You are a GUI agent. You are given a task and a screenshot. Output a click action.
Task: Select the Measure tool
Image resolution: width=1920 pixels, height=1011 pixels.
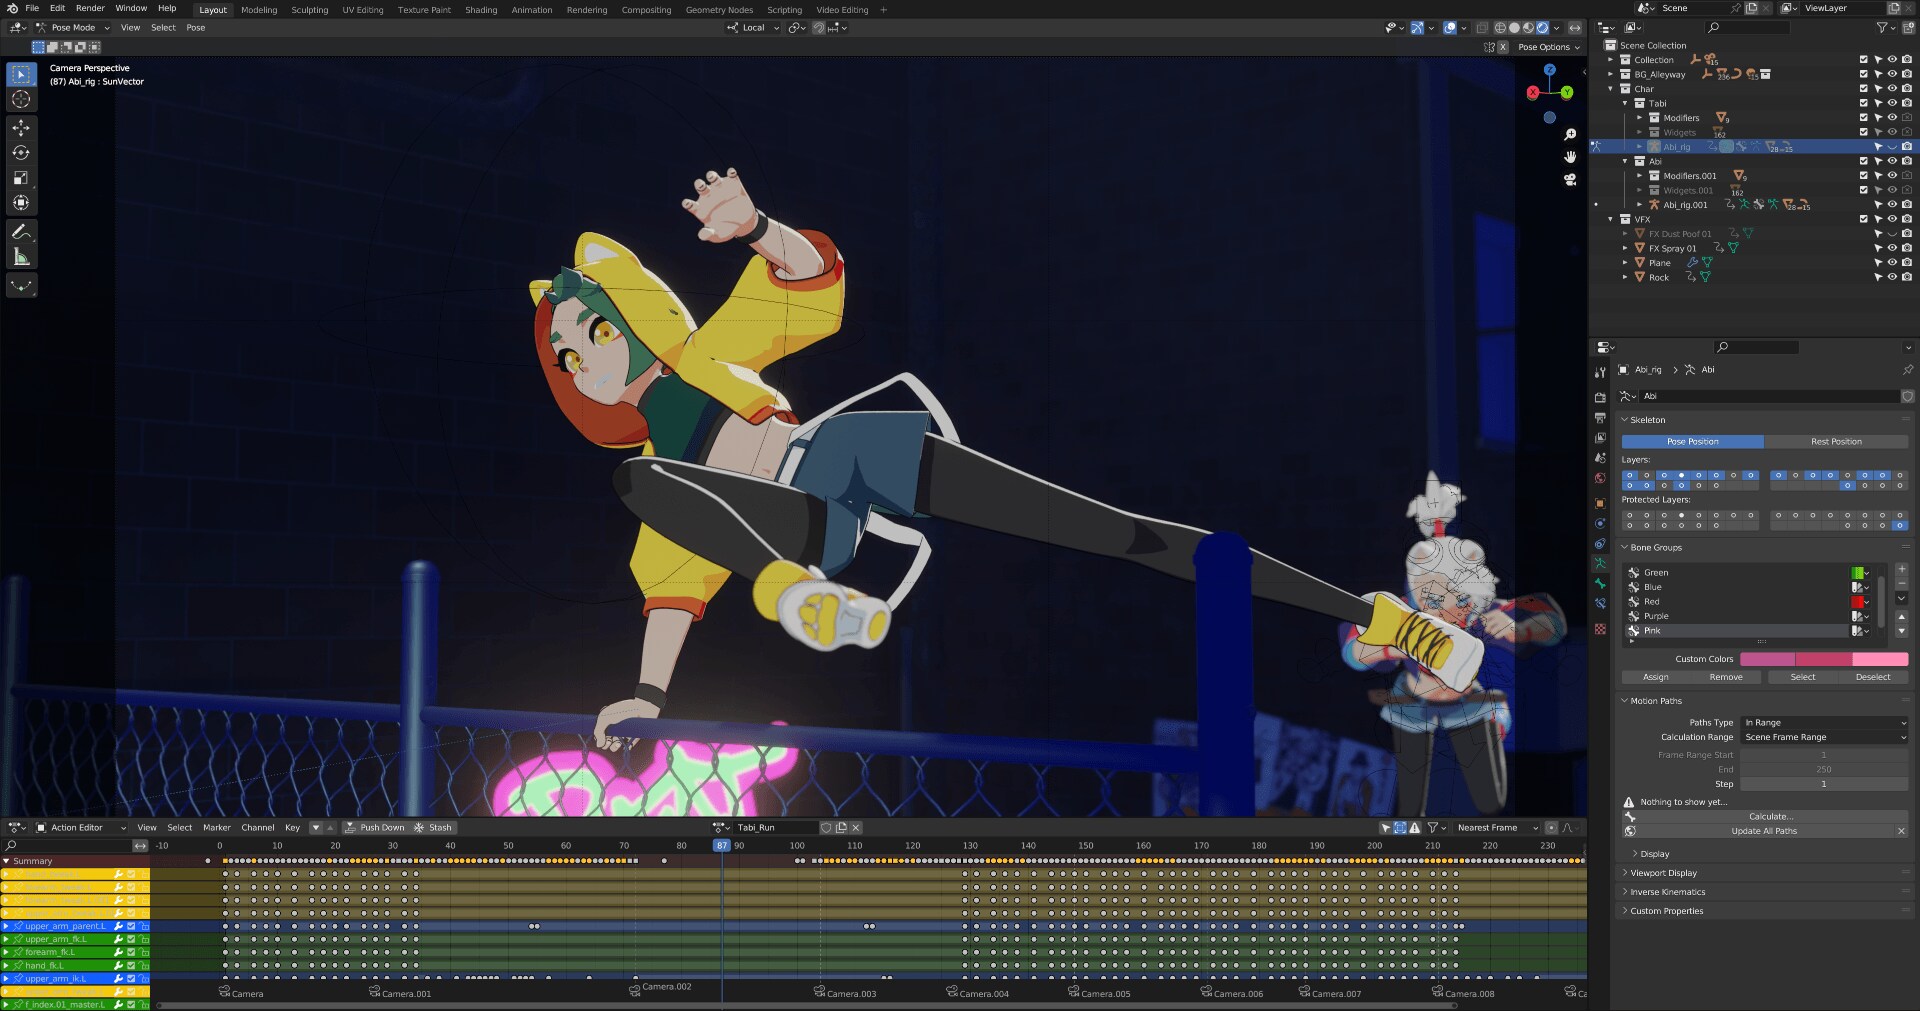coord(21,257)
